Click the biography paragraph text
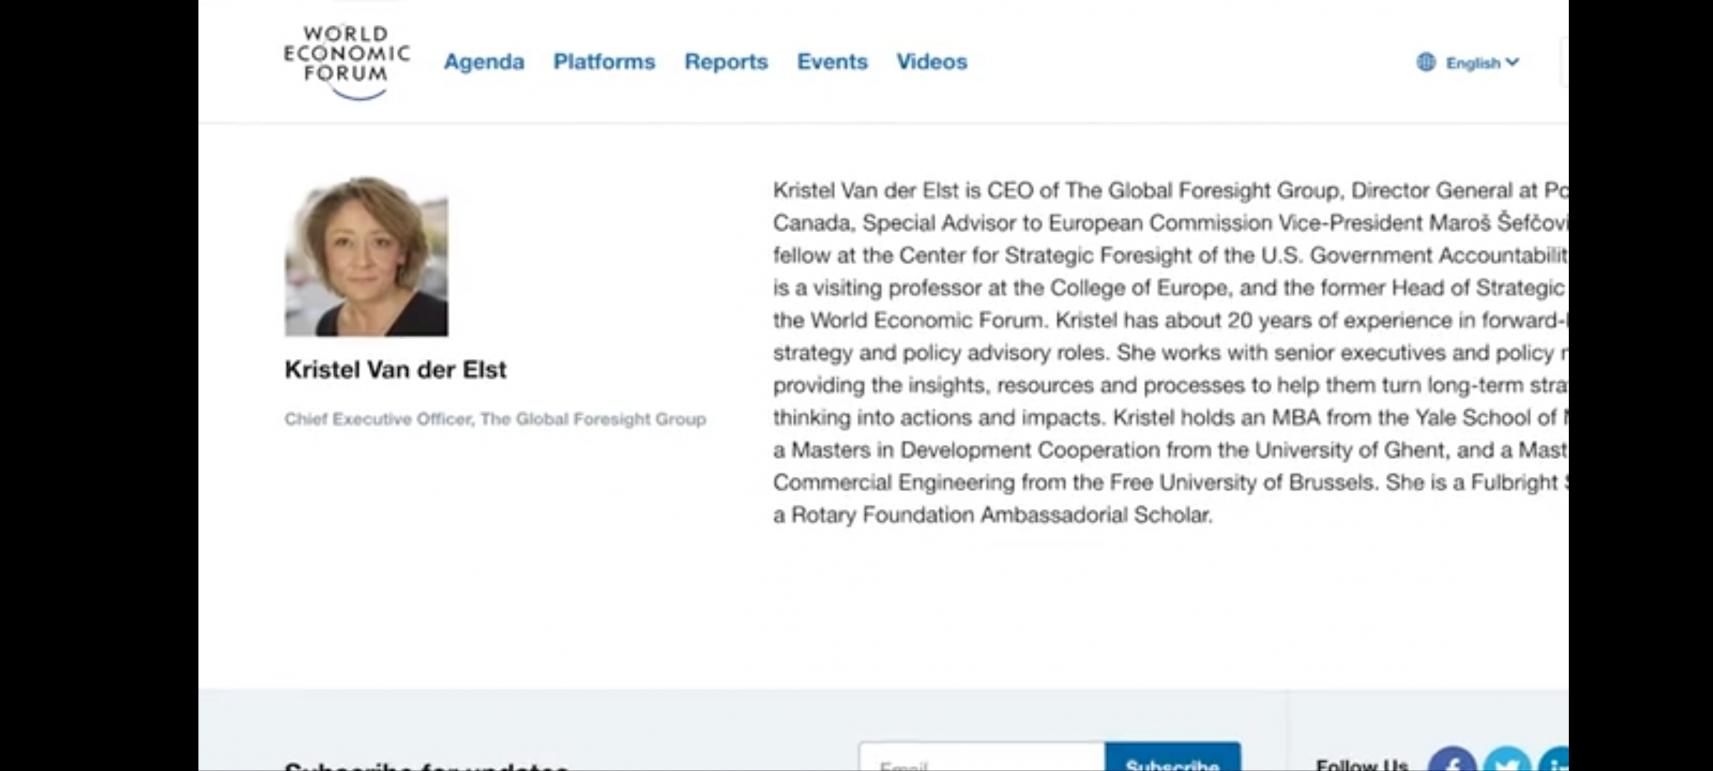The height and width of the screenshot is (771, 1713). coord(1170,352)
